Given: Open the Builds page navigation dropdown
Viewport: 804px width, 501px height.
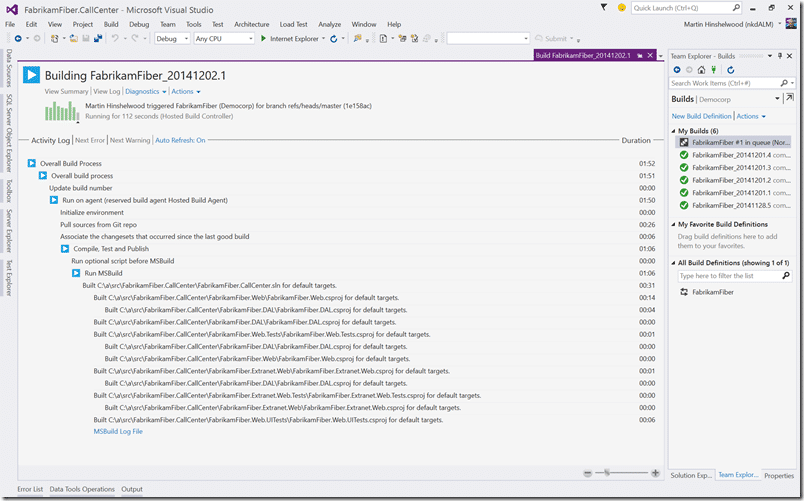Looking at the screenshot, I should pos(777,98).
